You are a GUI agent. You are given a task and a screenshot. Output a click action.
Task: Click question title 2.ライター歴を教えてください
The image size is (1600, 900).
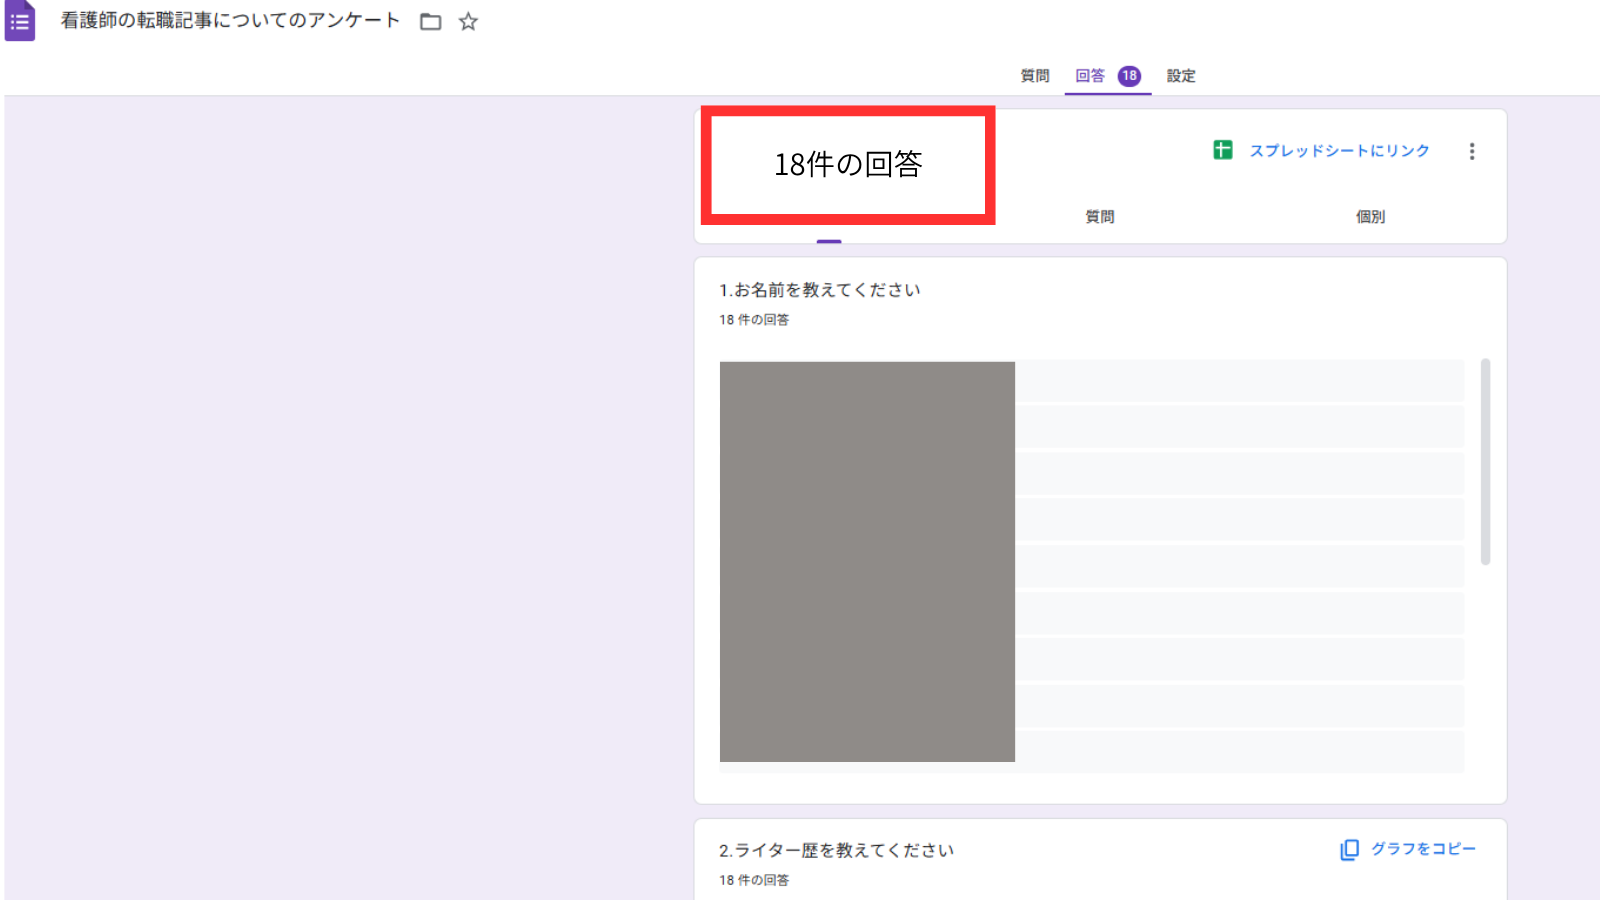[x=836, y=851]
